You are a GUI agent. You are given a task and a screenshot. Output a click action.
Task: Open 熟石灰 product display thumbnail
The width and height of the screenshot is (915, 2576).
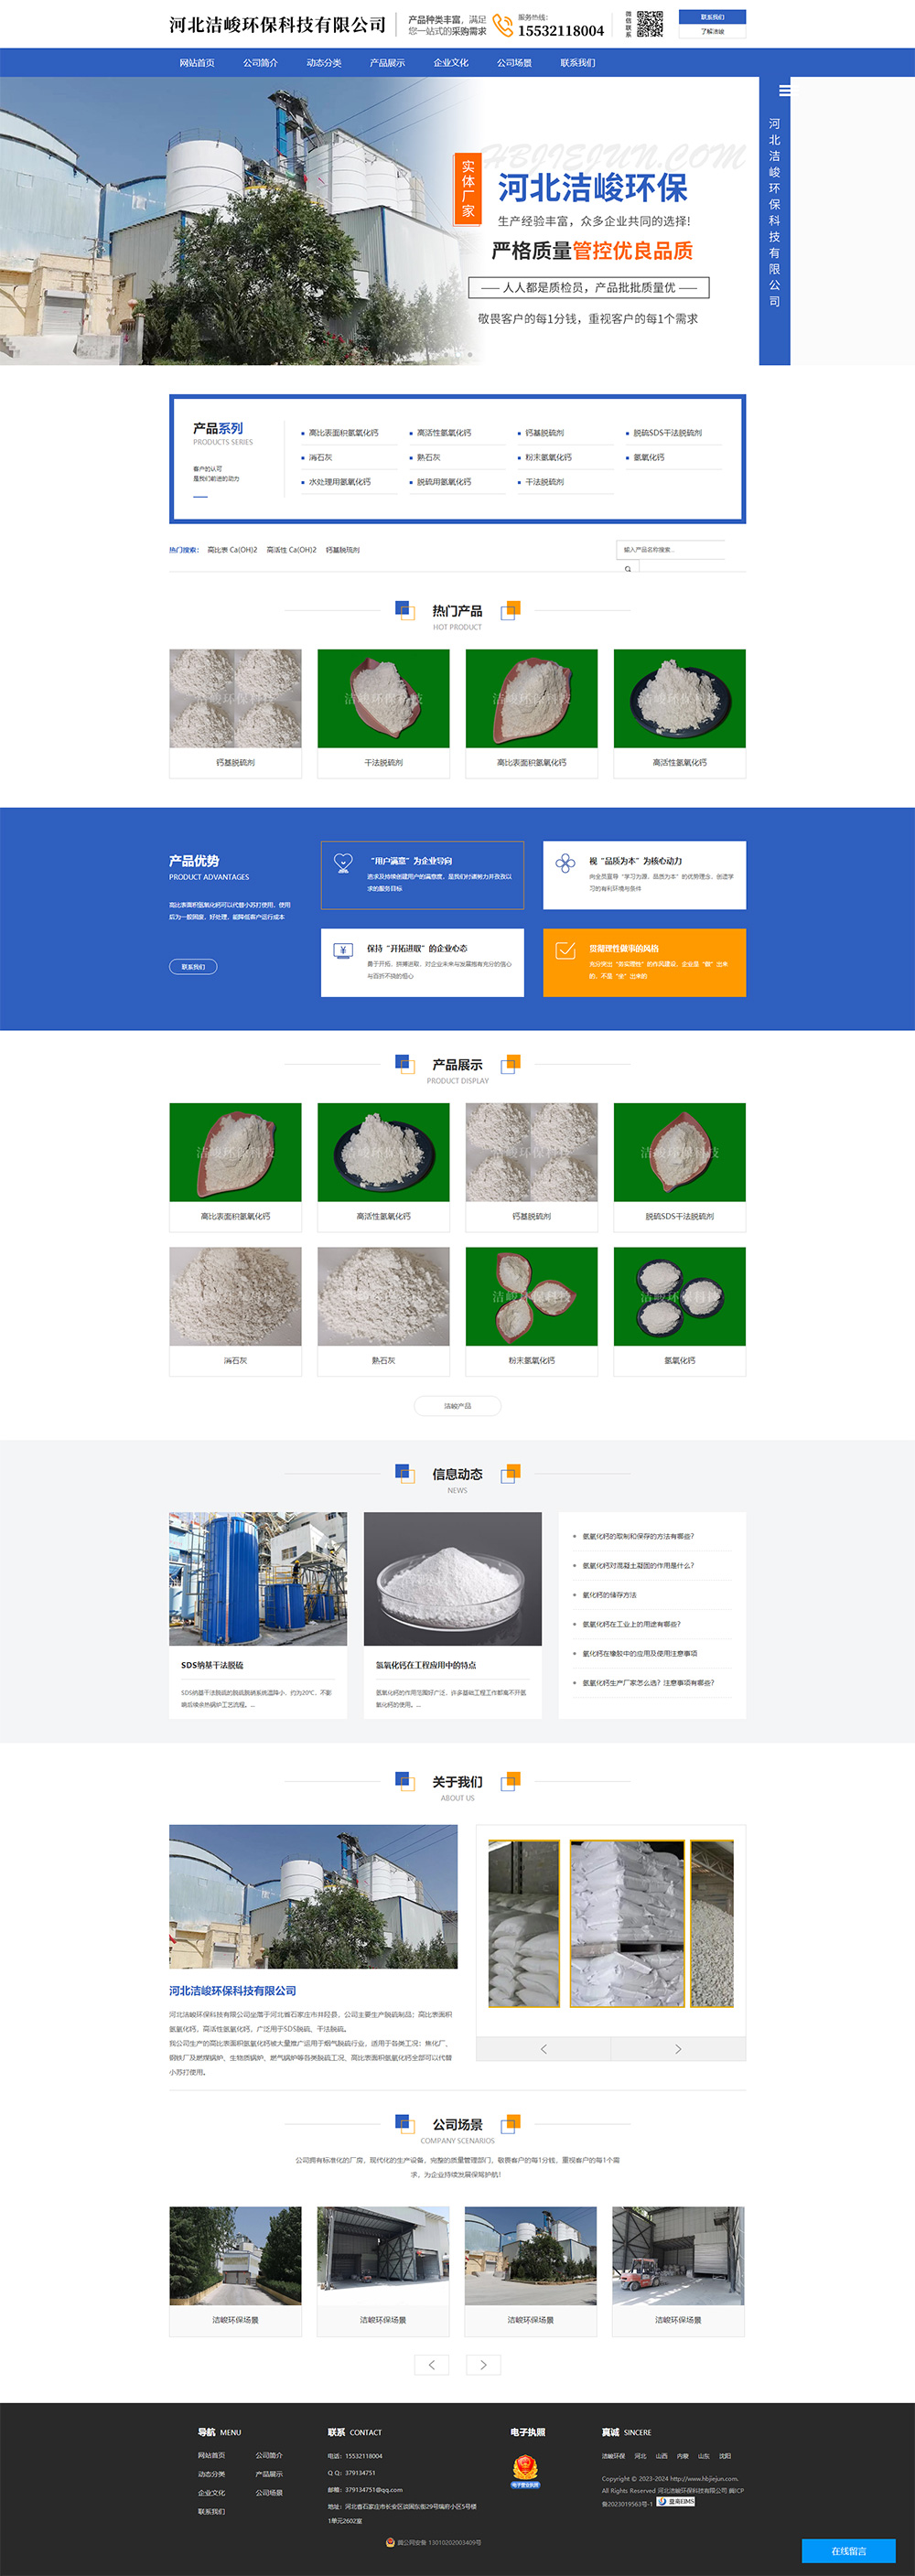tap(383, 1296)
